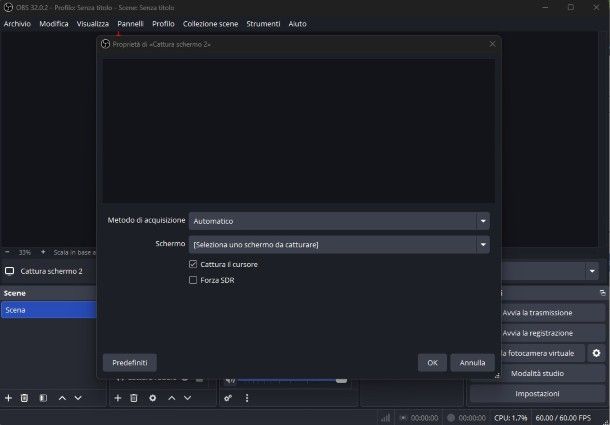Click the virtual camera settings gear icon

596,353
